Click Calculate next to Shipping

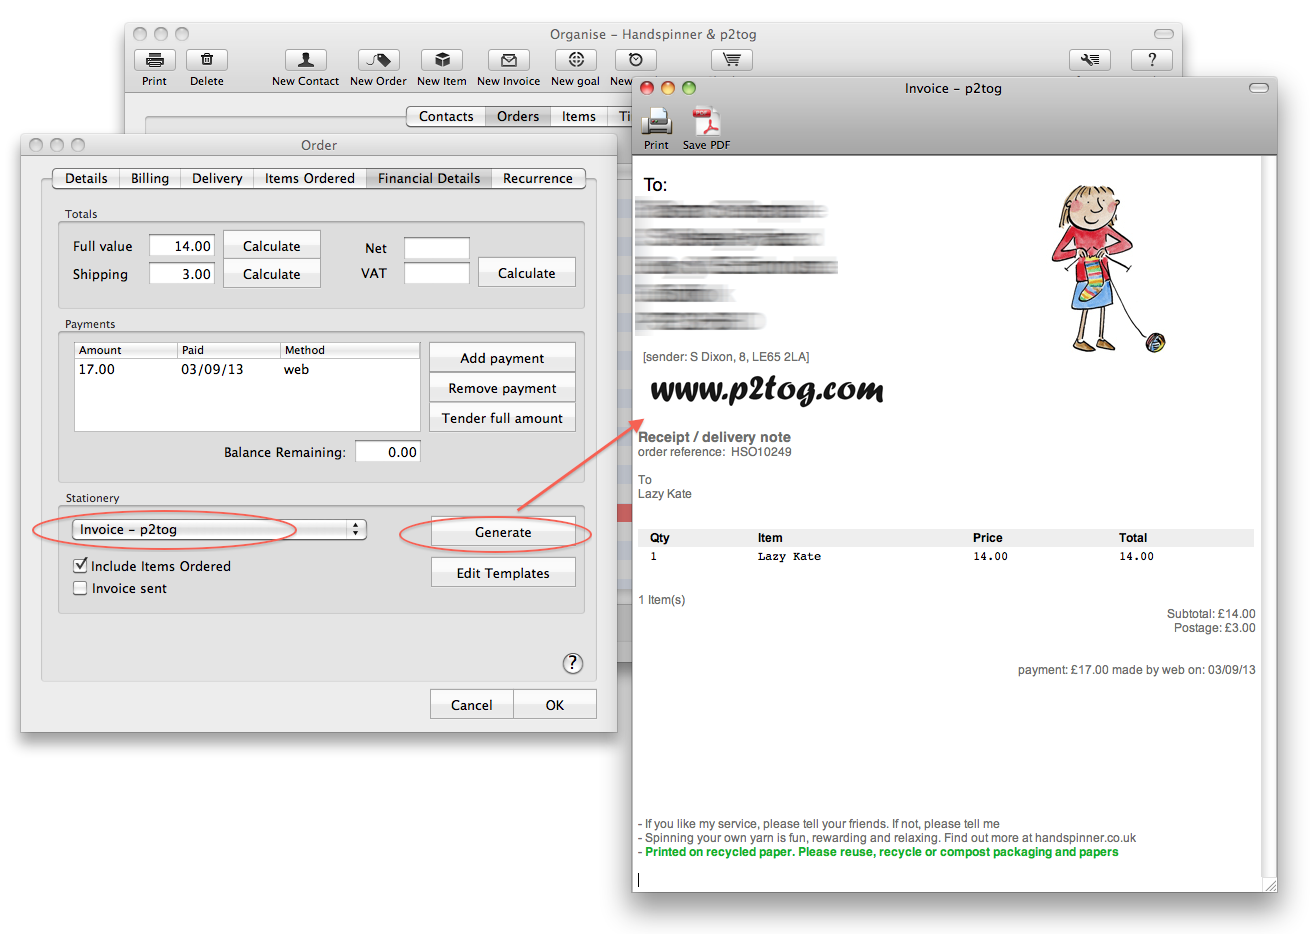pyautogui.click(x=272, y=273)
